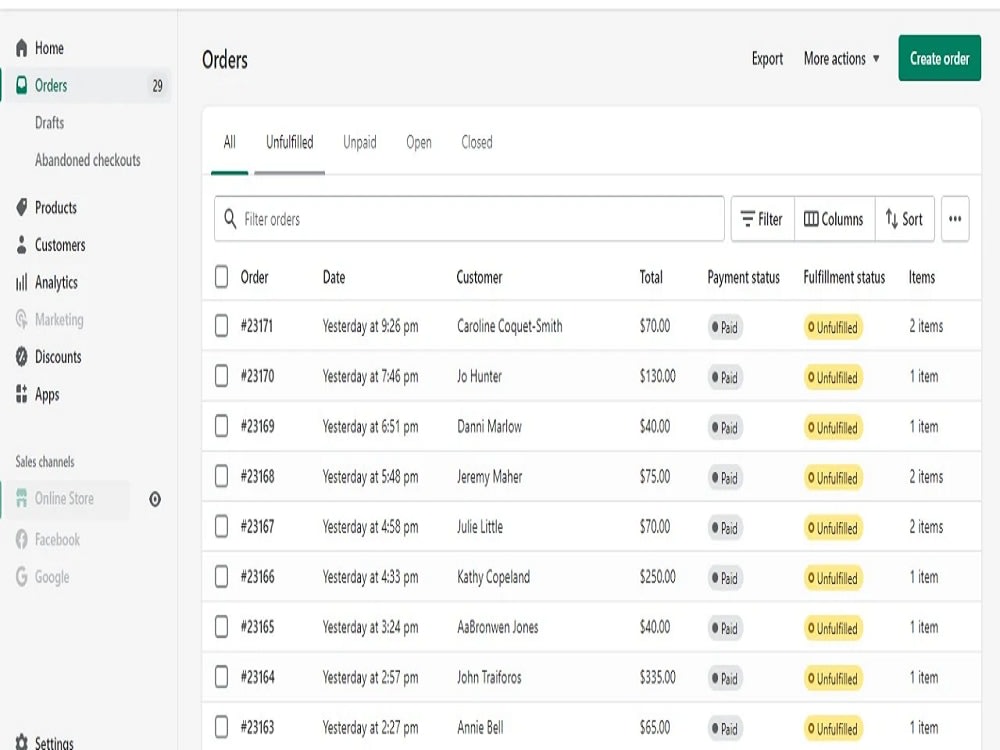Viewport: 1000px width, 750px height.
Task: Switch to the Unfulfilled tab
Action: click(x=290, y=142)
